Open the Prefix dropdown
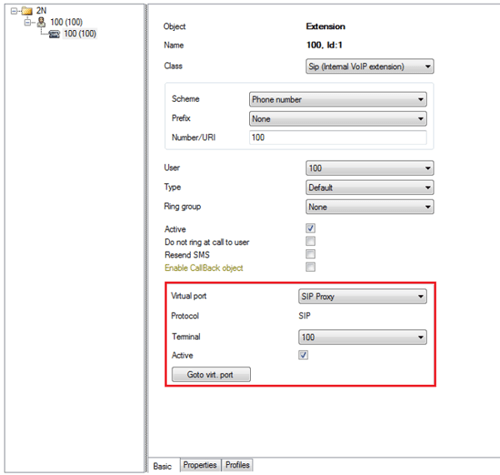Image resolution: width=500 pixels, height=475 pixels. [338, 119]
